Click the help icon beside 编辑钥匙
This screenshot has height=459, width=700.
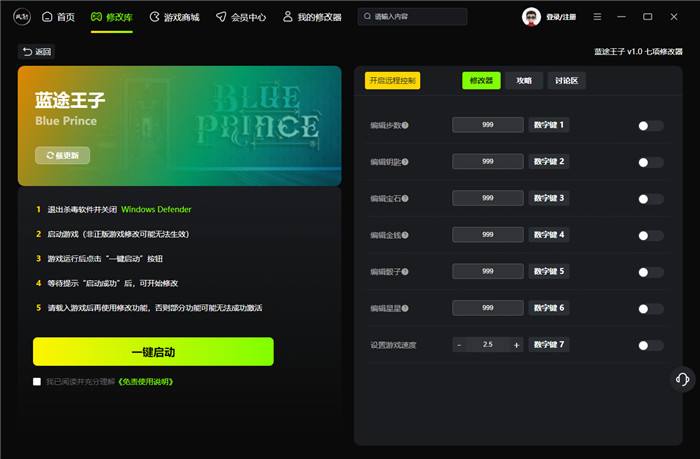405,162
